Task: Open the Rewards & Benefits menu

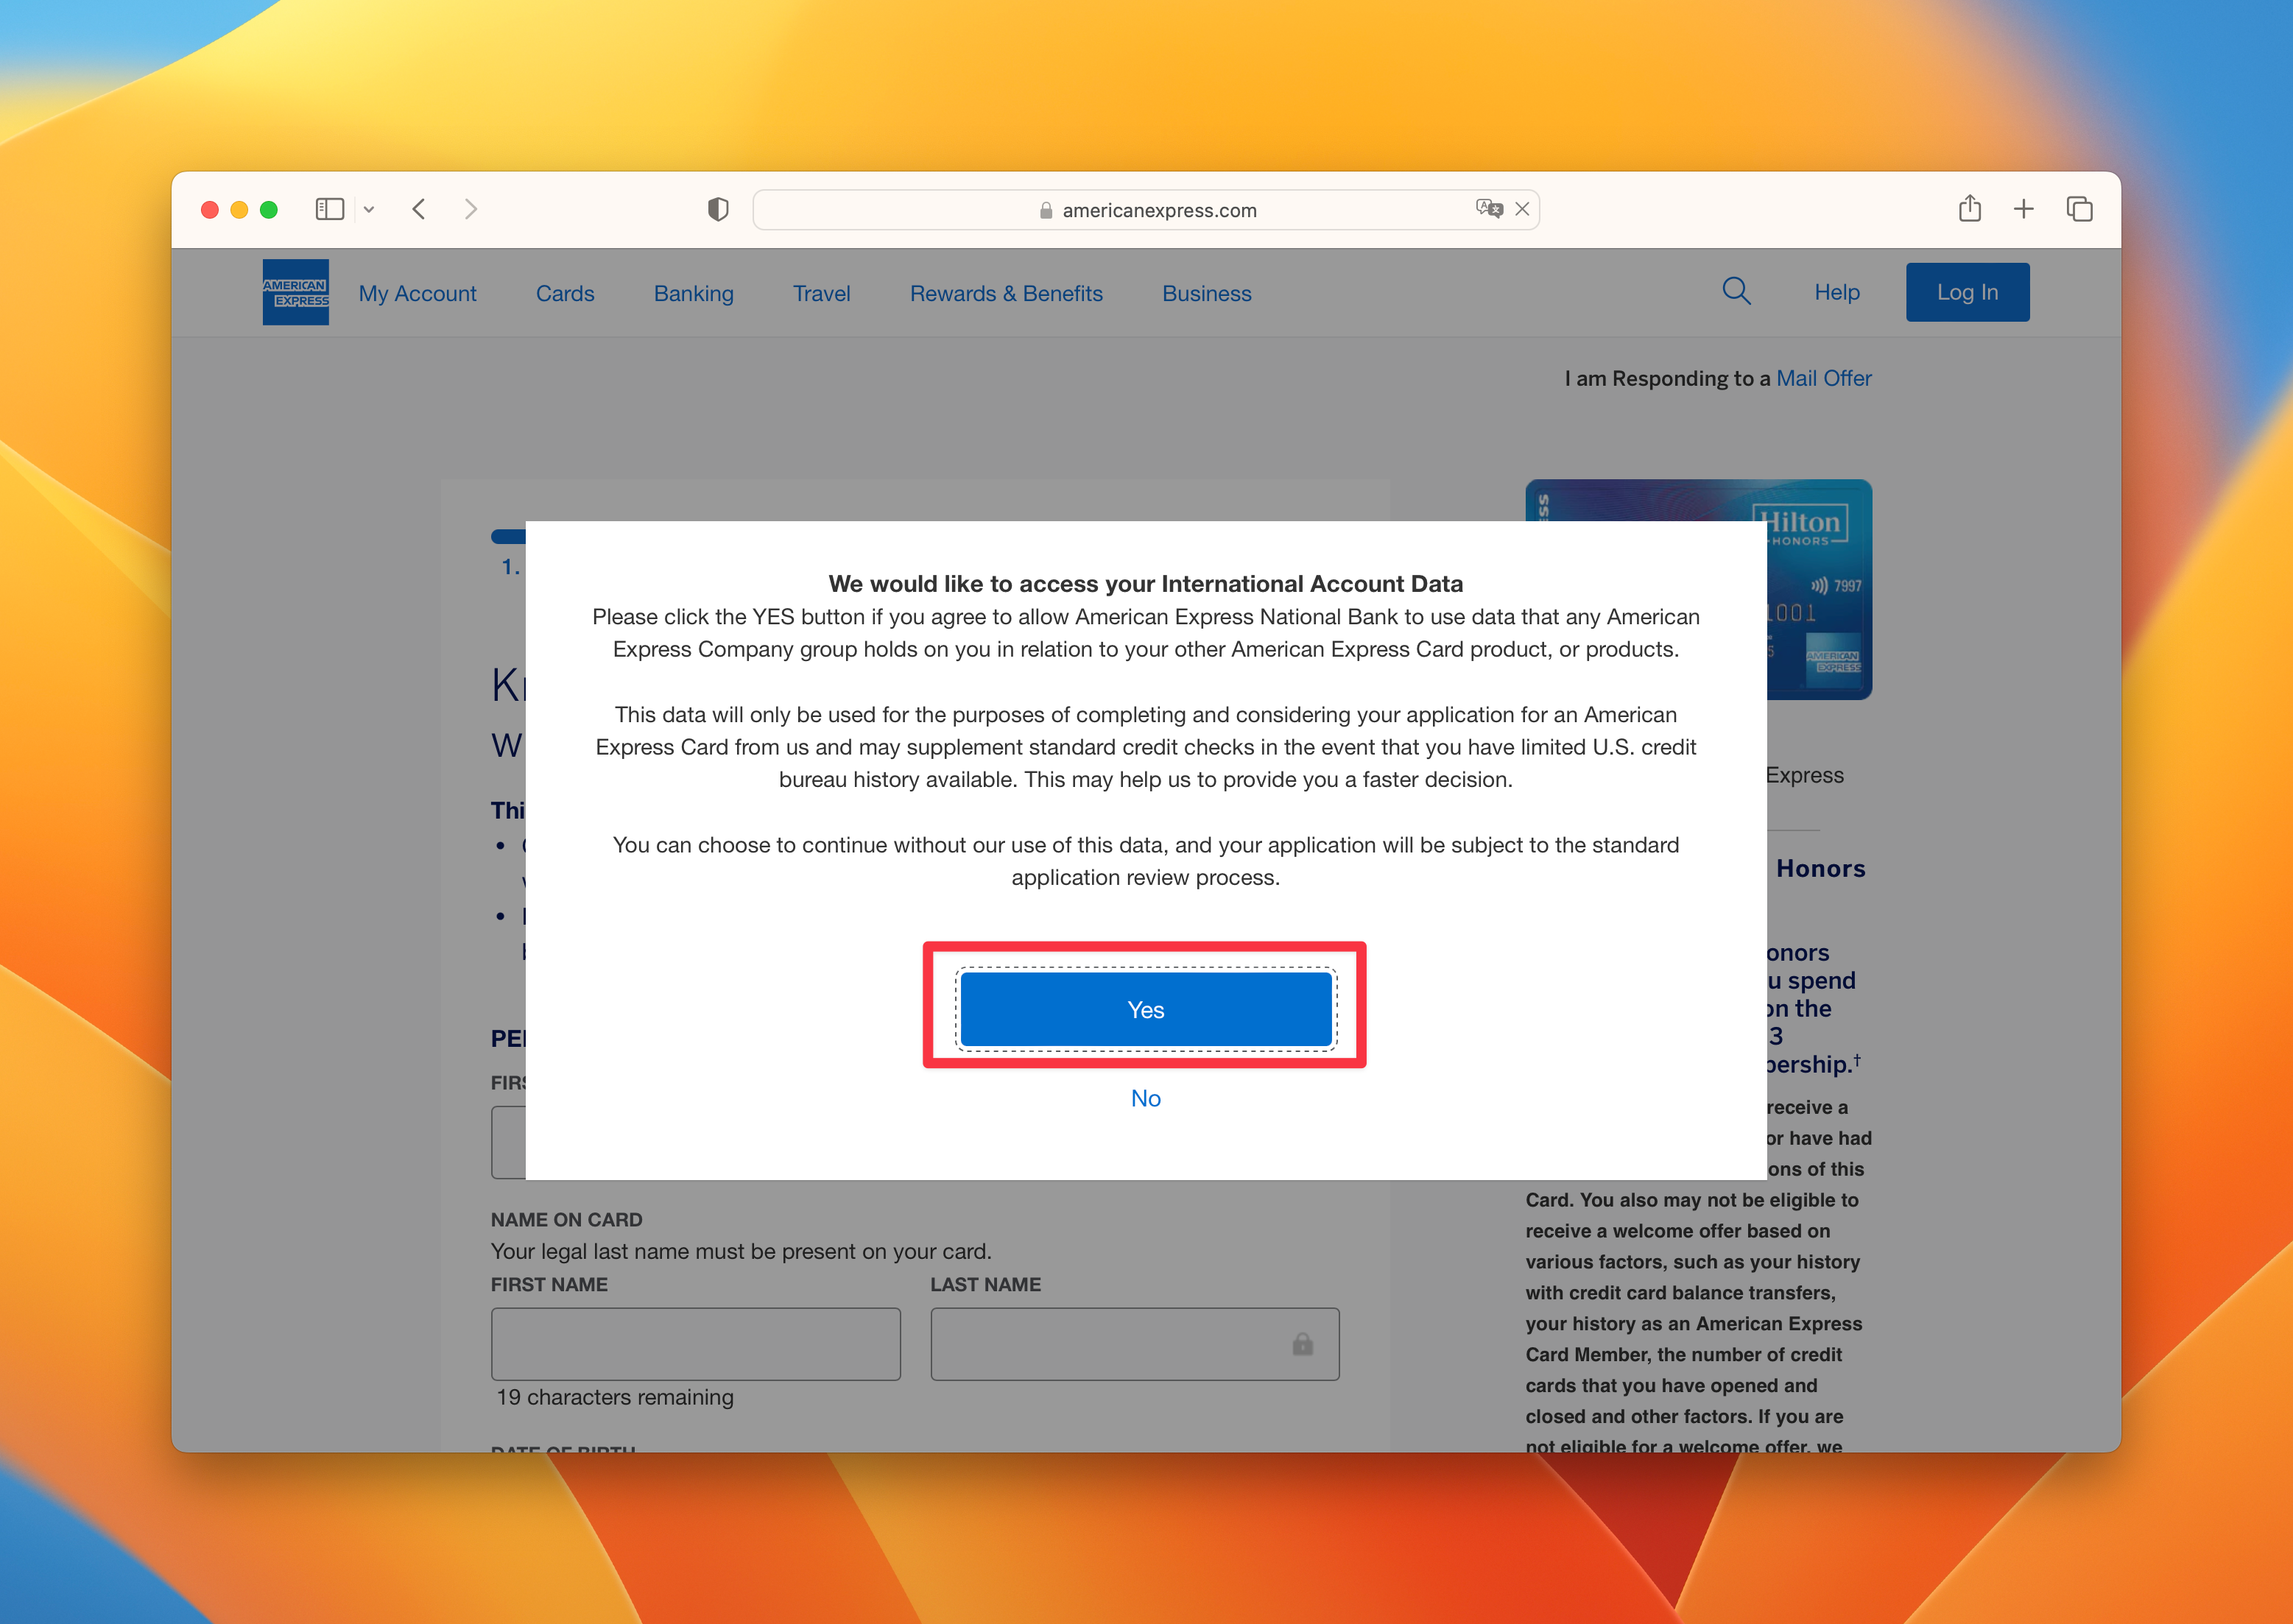Action: [x=1006, y=293]
